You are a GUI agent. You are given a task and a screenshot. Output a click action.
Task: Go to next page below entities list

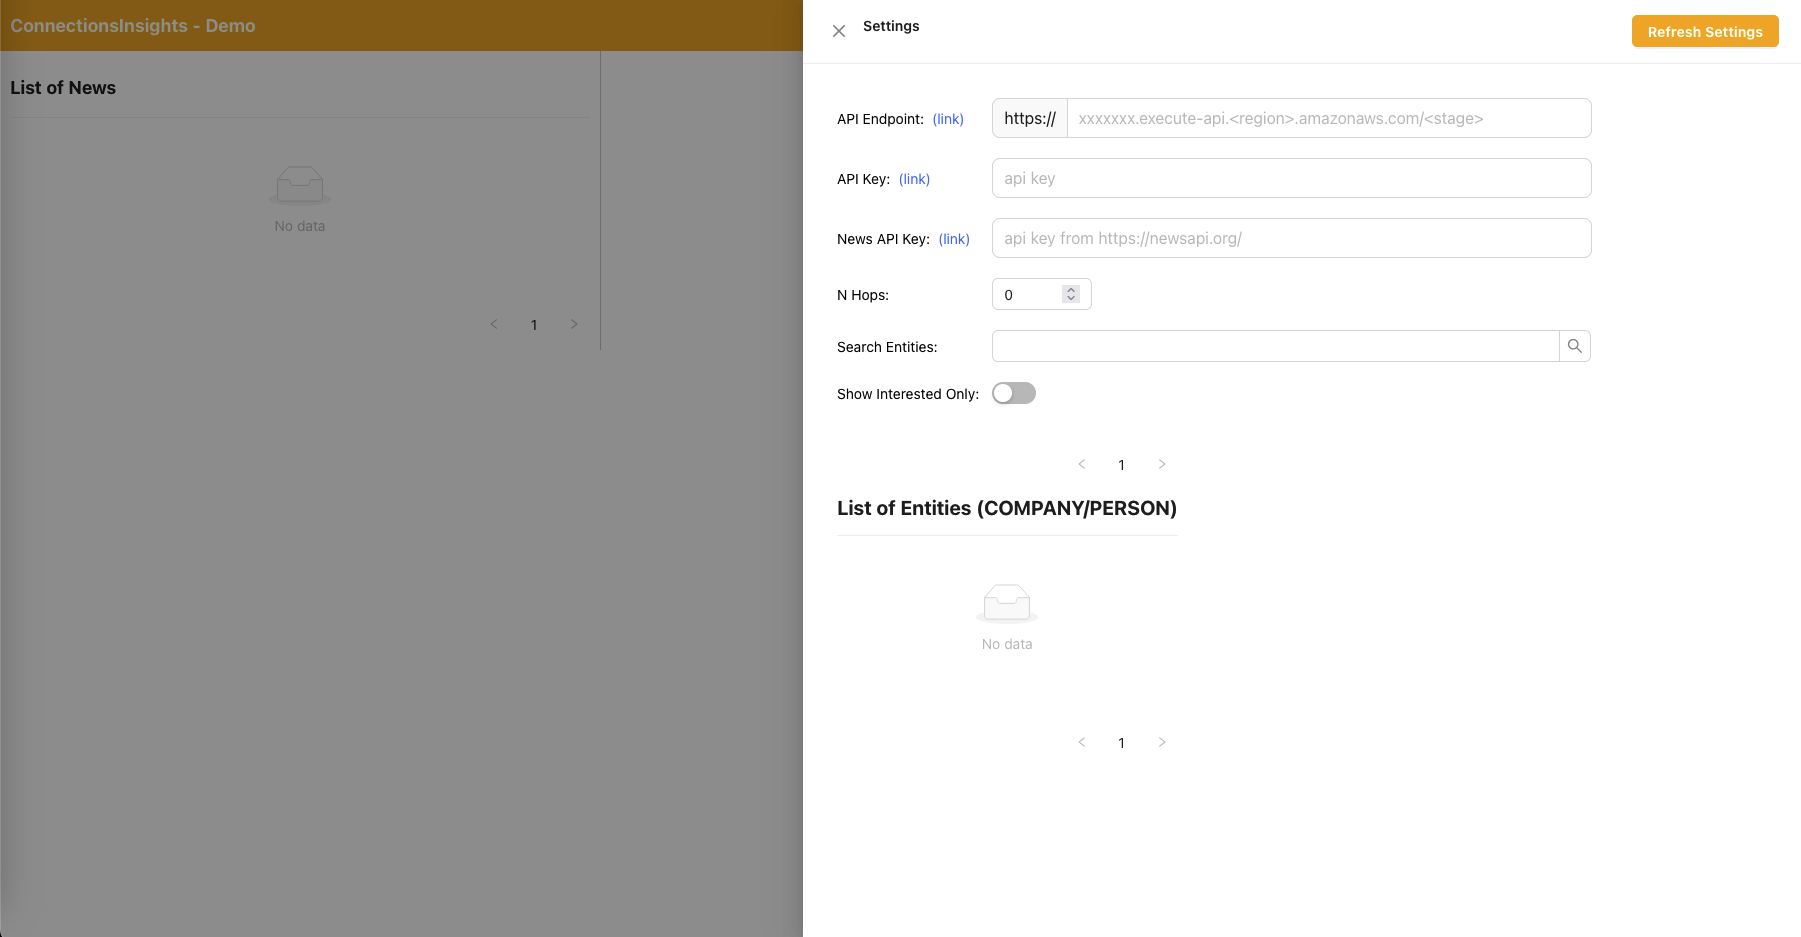1162,742
